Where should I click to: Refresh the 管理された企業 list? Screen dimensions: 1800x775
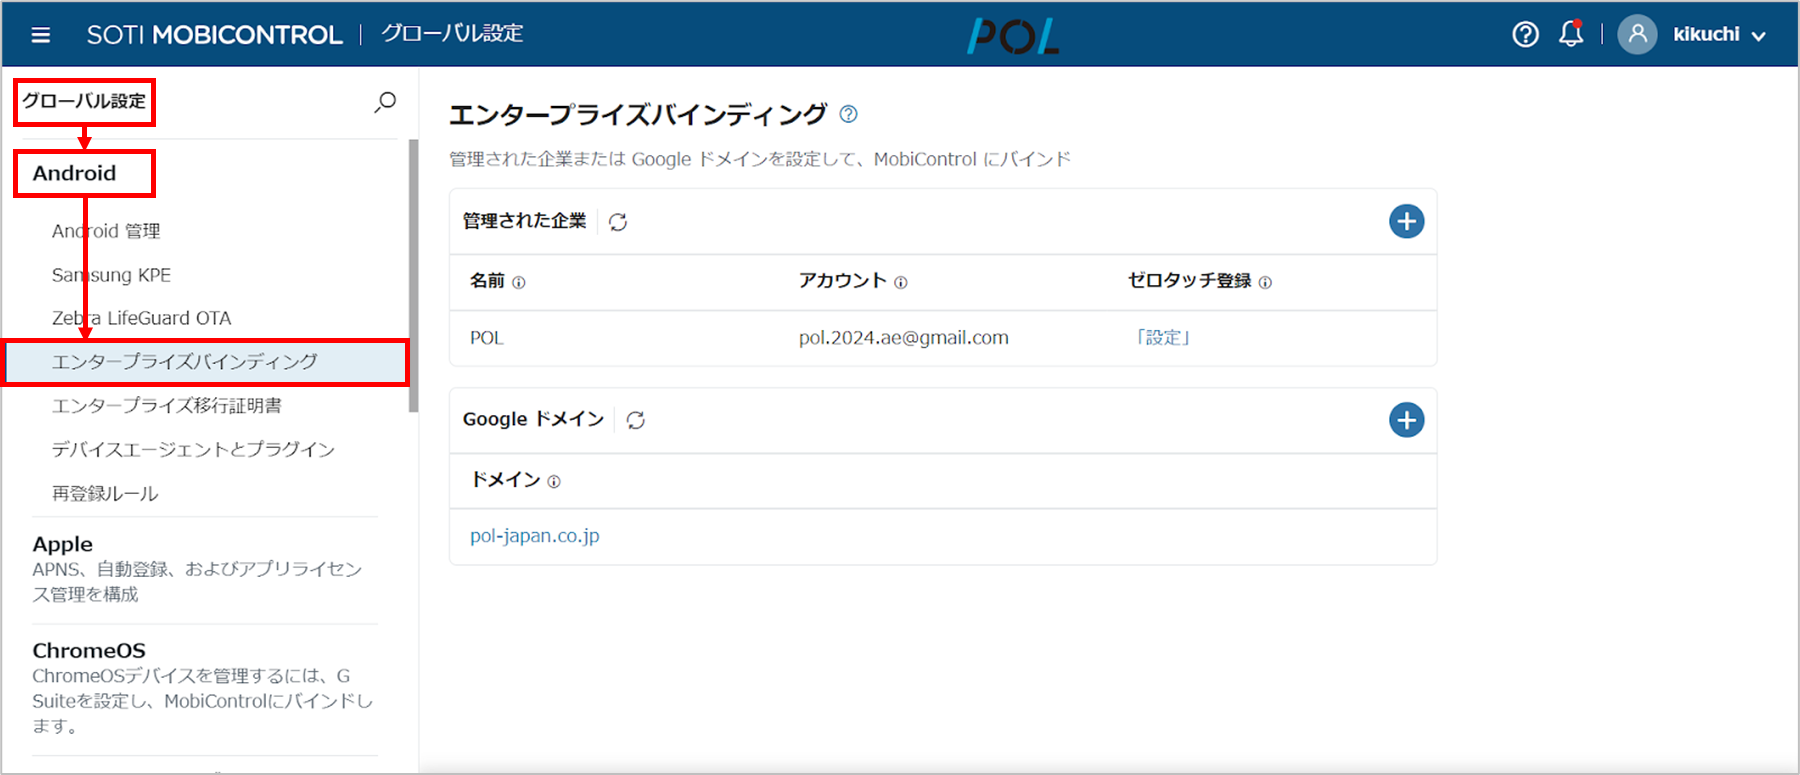(x=618, y=222)
